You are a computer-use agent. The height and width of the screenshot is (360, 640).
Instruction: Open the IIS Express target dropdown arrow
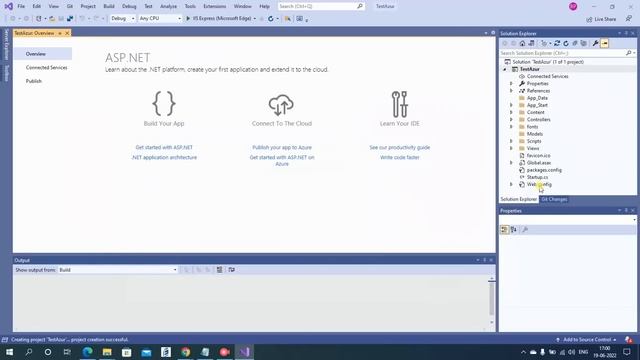tap(255, 19)
